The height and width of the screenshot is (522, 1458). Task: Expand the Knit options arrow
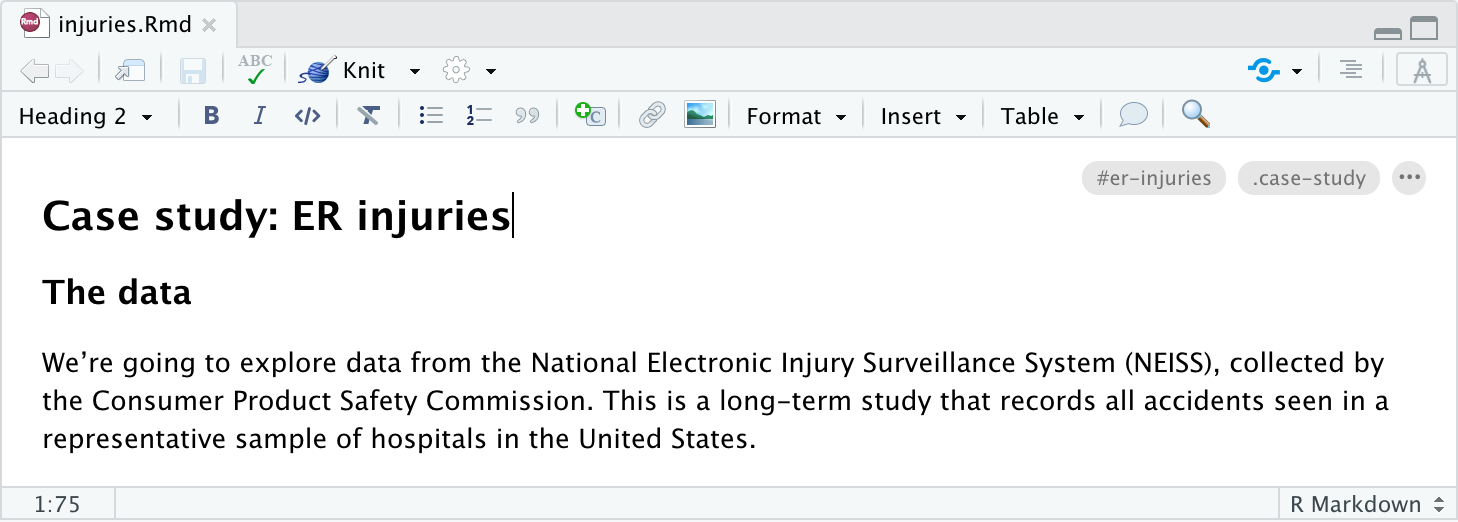tap(415, 71)
